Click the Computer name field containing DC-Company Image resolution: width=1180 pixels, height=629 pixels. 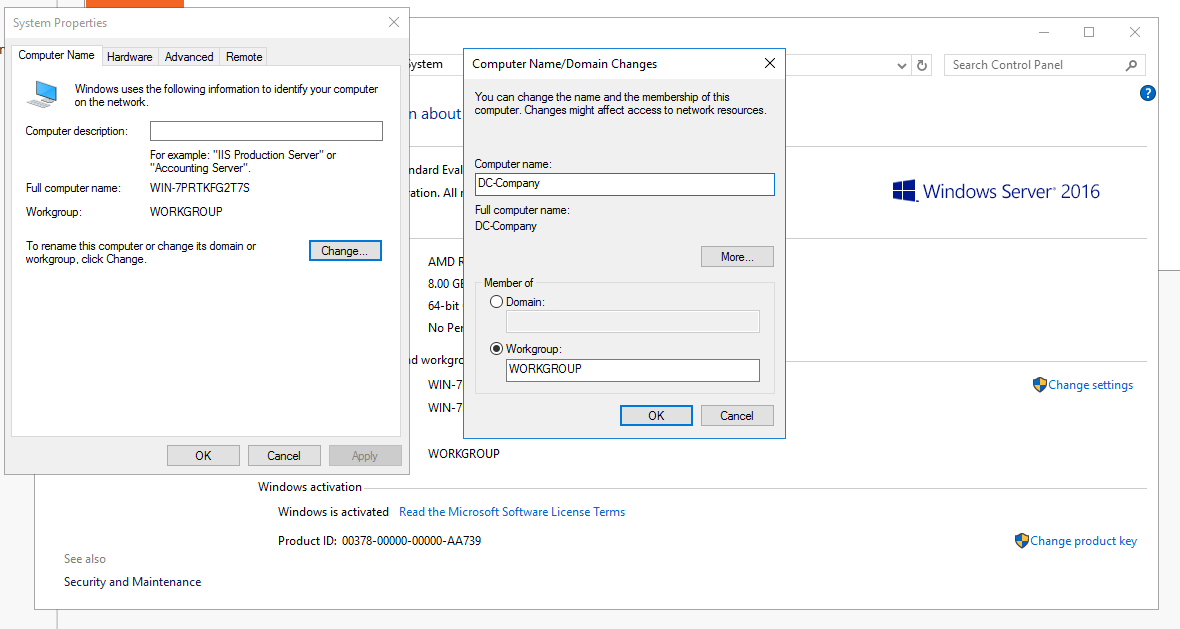point(624,184)
